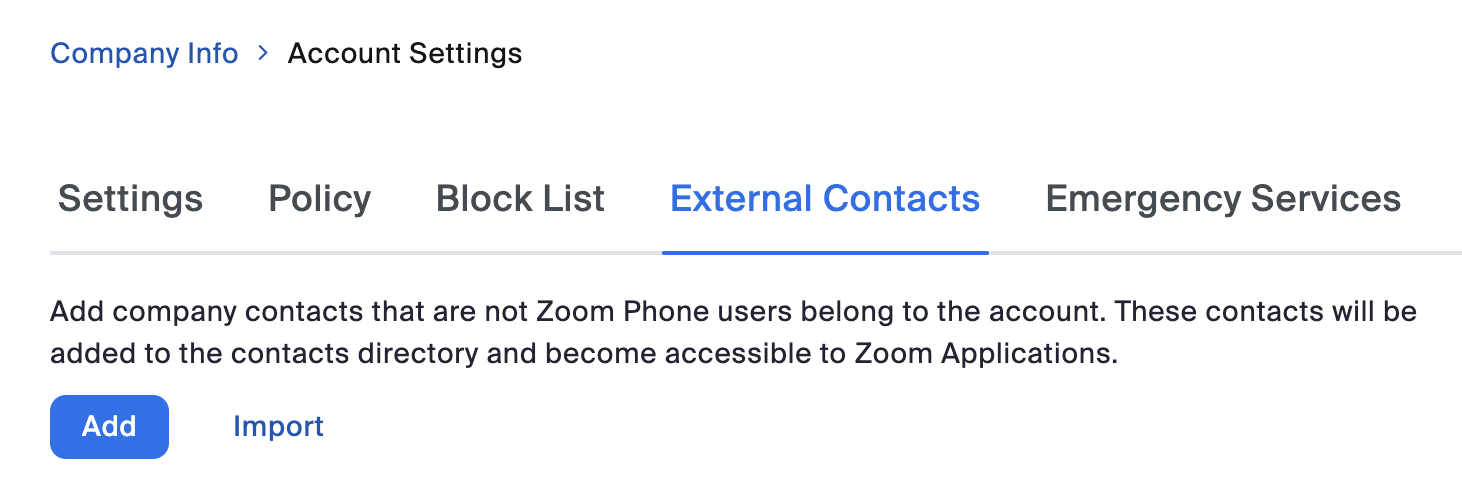Click the Import link
This screenshot has height=500, width=1462.
[x=278, y=426]
